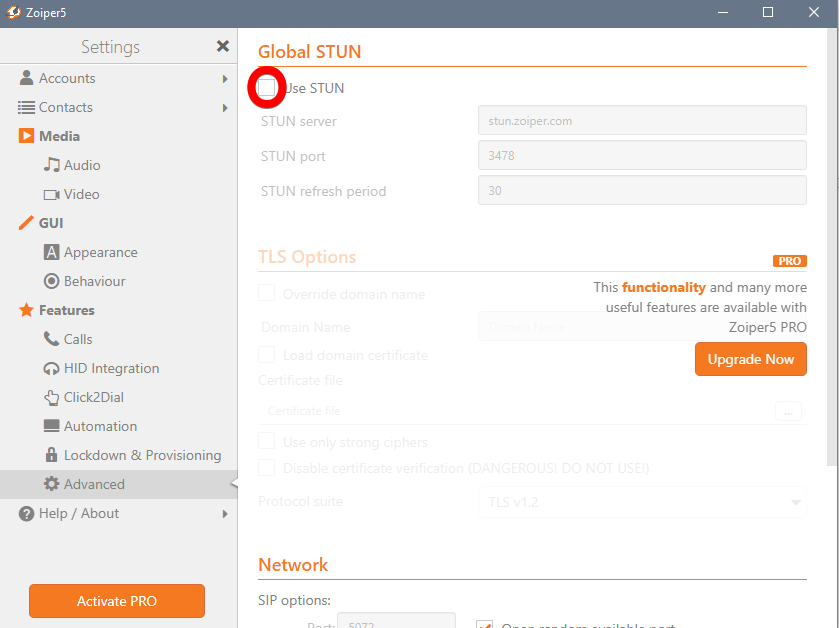Toggle Override domain name checkbox
839x628 pixels.
point(267,294)
